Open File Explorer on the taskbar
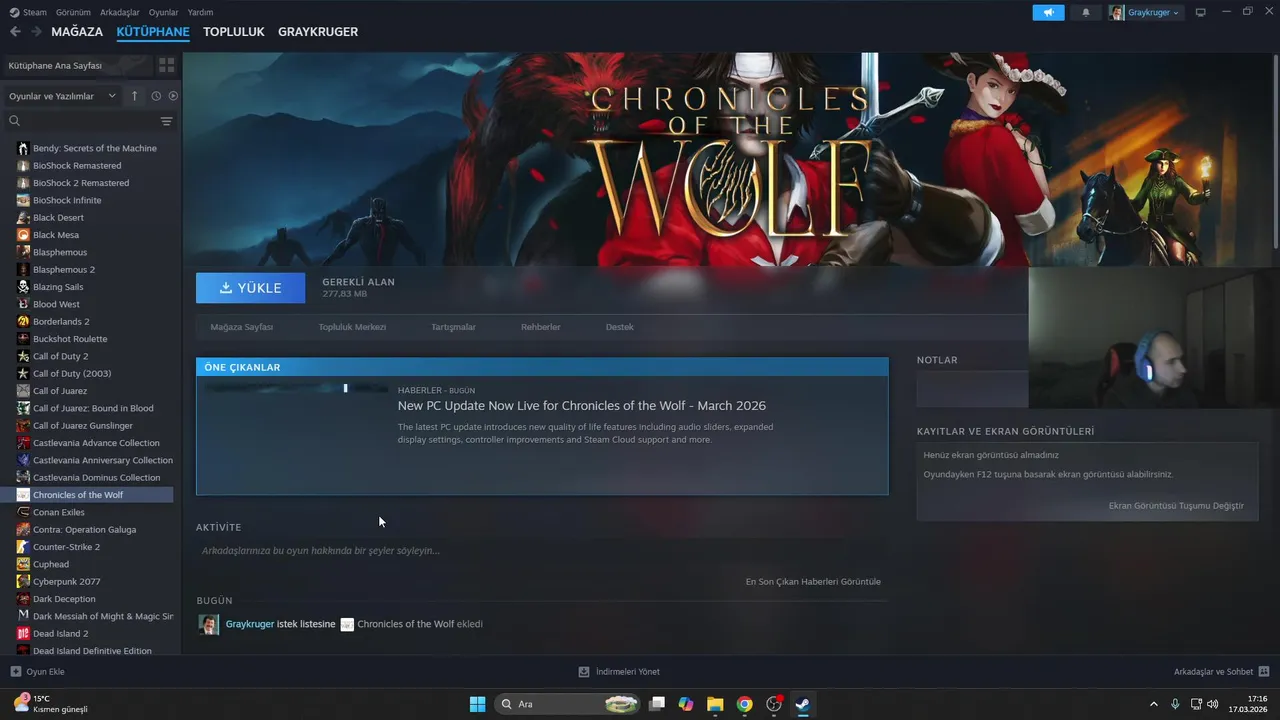Viewport: 1280px width, 720px height. tap(715, 704)
